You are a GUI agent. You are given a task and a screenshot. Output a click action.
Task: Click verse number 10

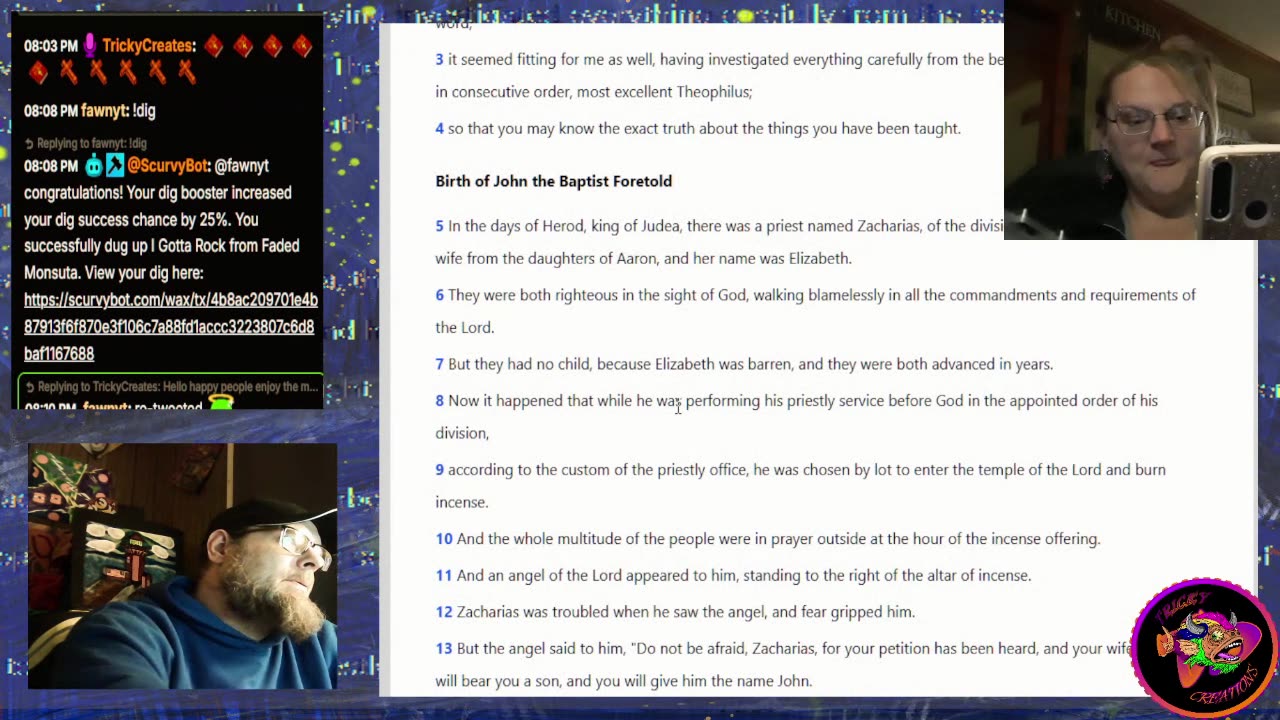[444, 539]
